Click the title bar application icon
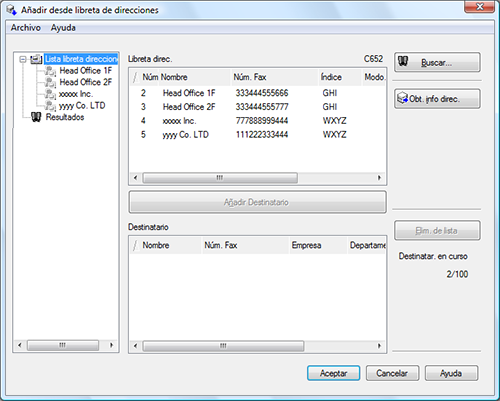 (x=11, y=10)
